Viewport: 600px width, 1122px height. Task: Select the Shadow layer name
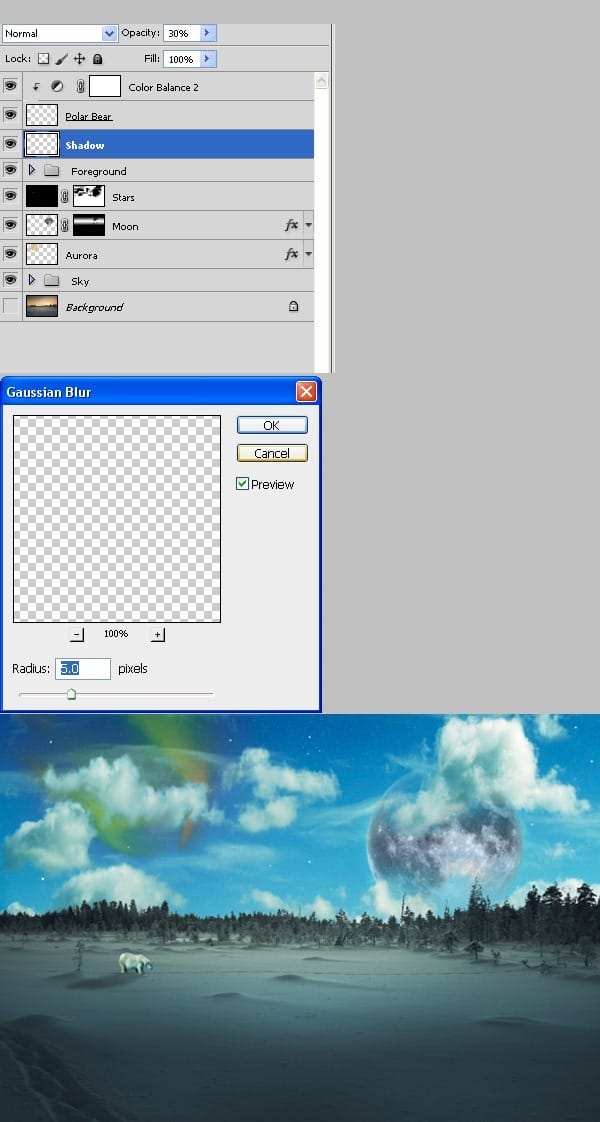pyautogui.click(x=84, y=145)
